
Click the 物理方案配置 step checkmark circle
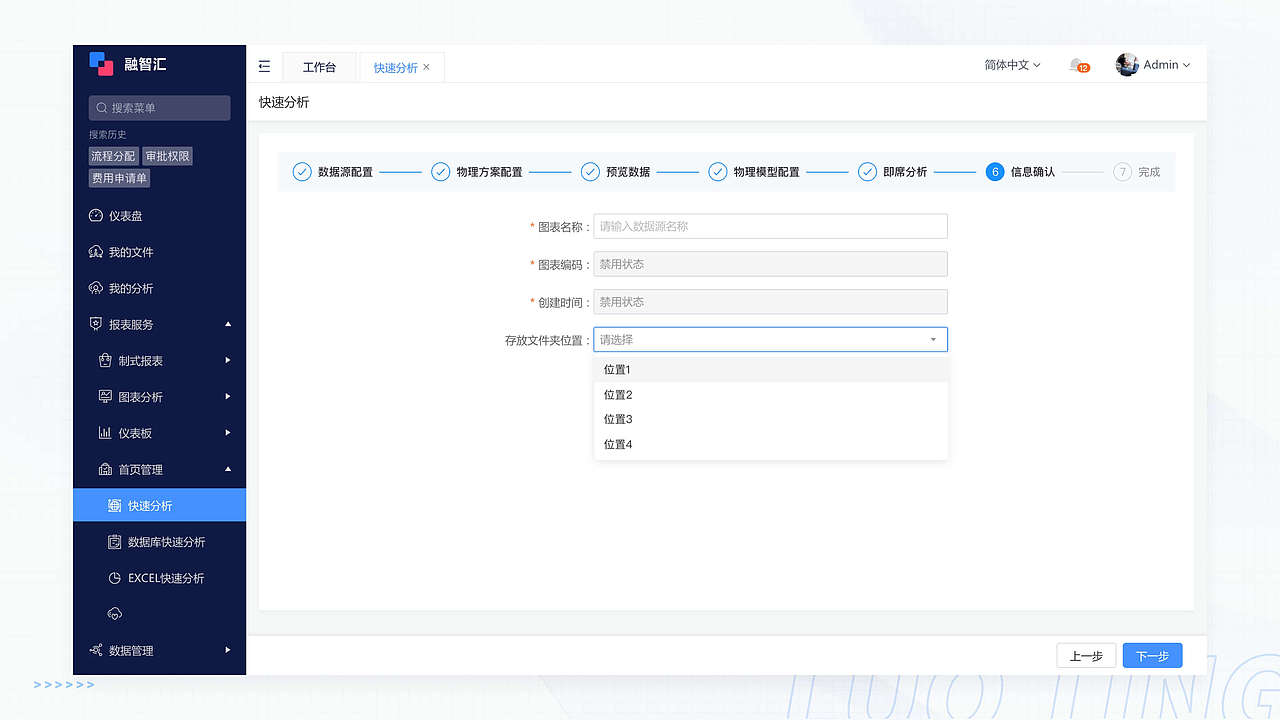point(440,172)
